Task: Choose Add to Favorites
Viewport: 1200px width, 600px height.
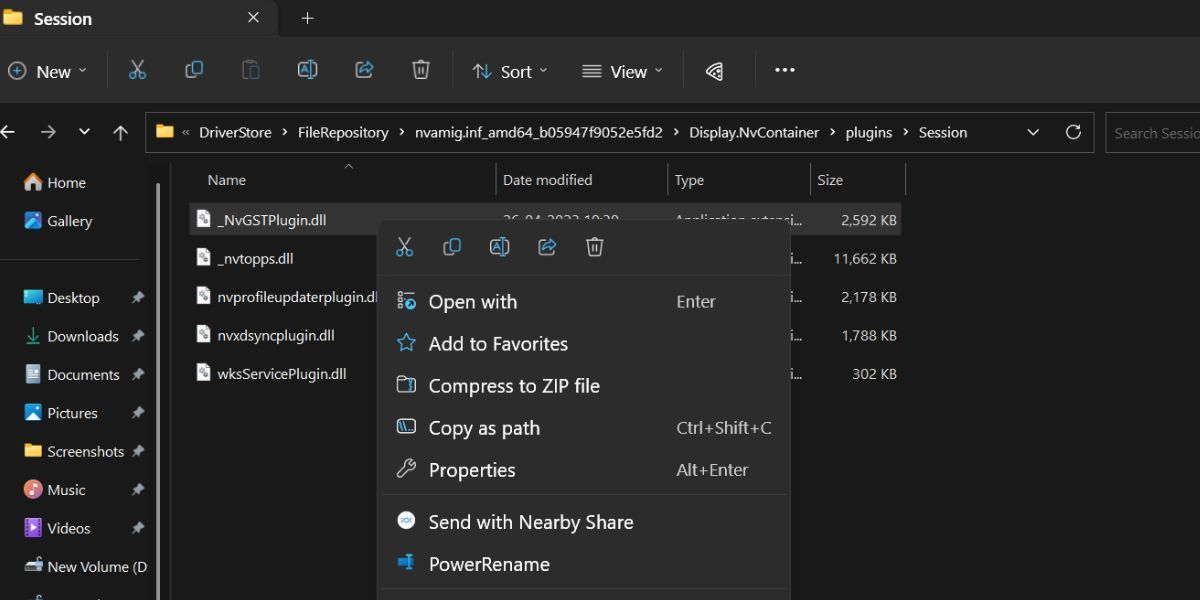Action: point(583,344)
